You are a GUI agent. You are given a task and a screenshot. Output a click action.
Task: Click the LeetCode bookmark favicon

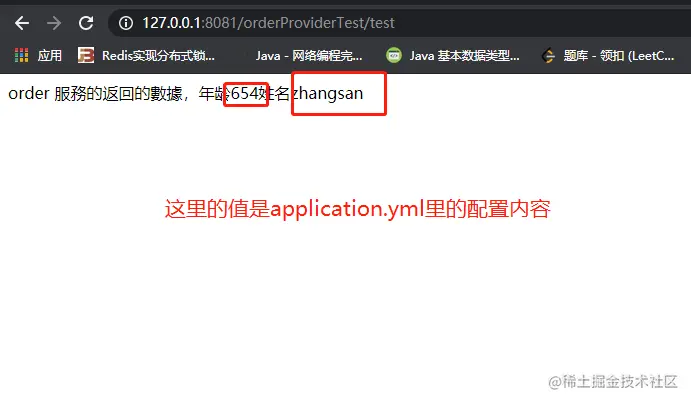pyautogui.click(x=549, y=56)
